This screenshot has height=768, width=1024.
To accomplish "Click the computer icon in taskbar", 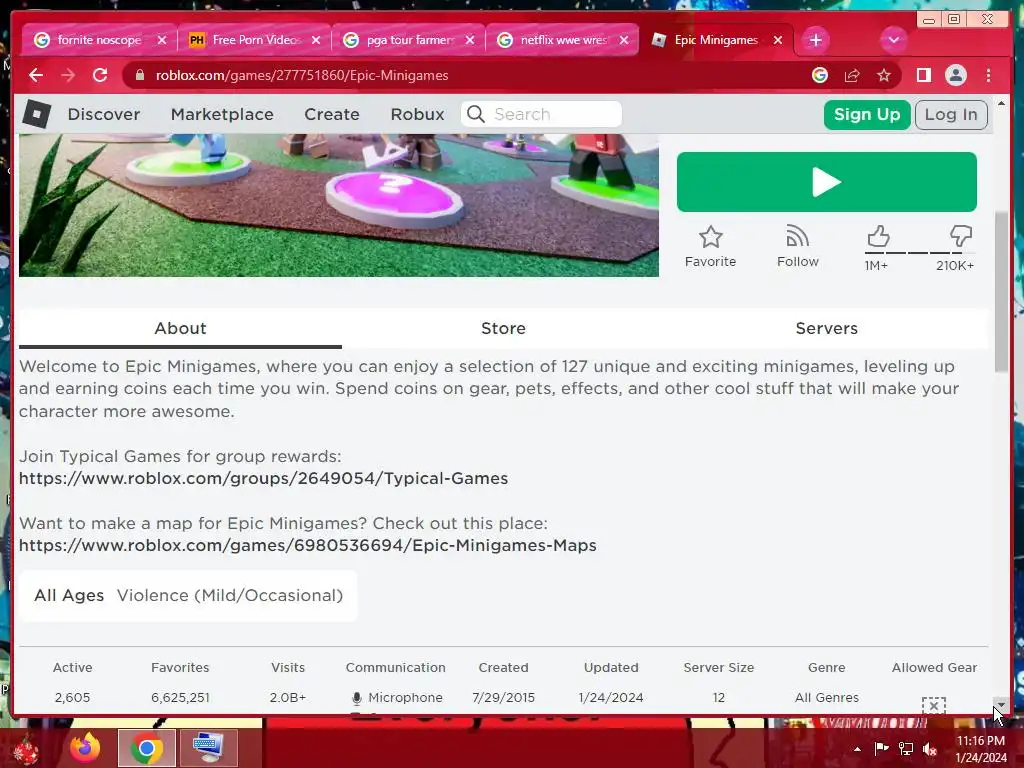I will (x=208, y=748).
